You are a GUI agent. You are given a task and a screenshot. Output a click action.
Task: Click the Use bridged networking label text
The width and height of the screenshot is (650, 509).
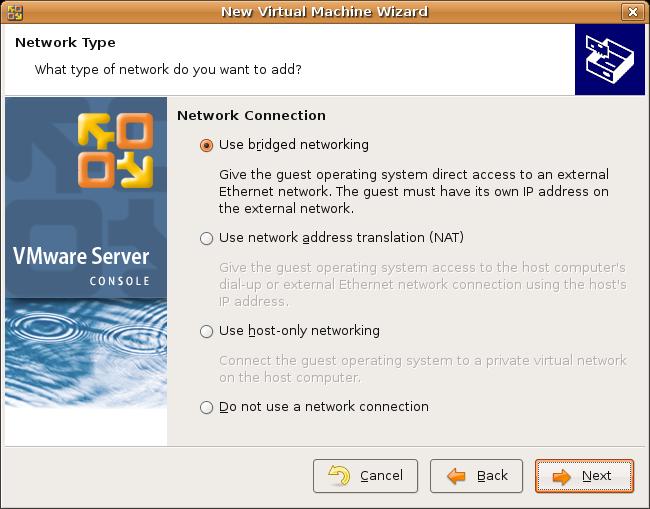(x=293, y=145)
